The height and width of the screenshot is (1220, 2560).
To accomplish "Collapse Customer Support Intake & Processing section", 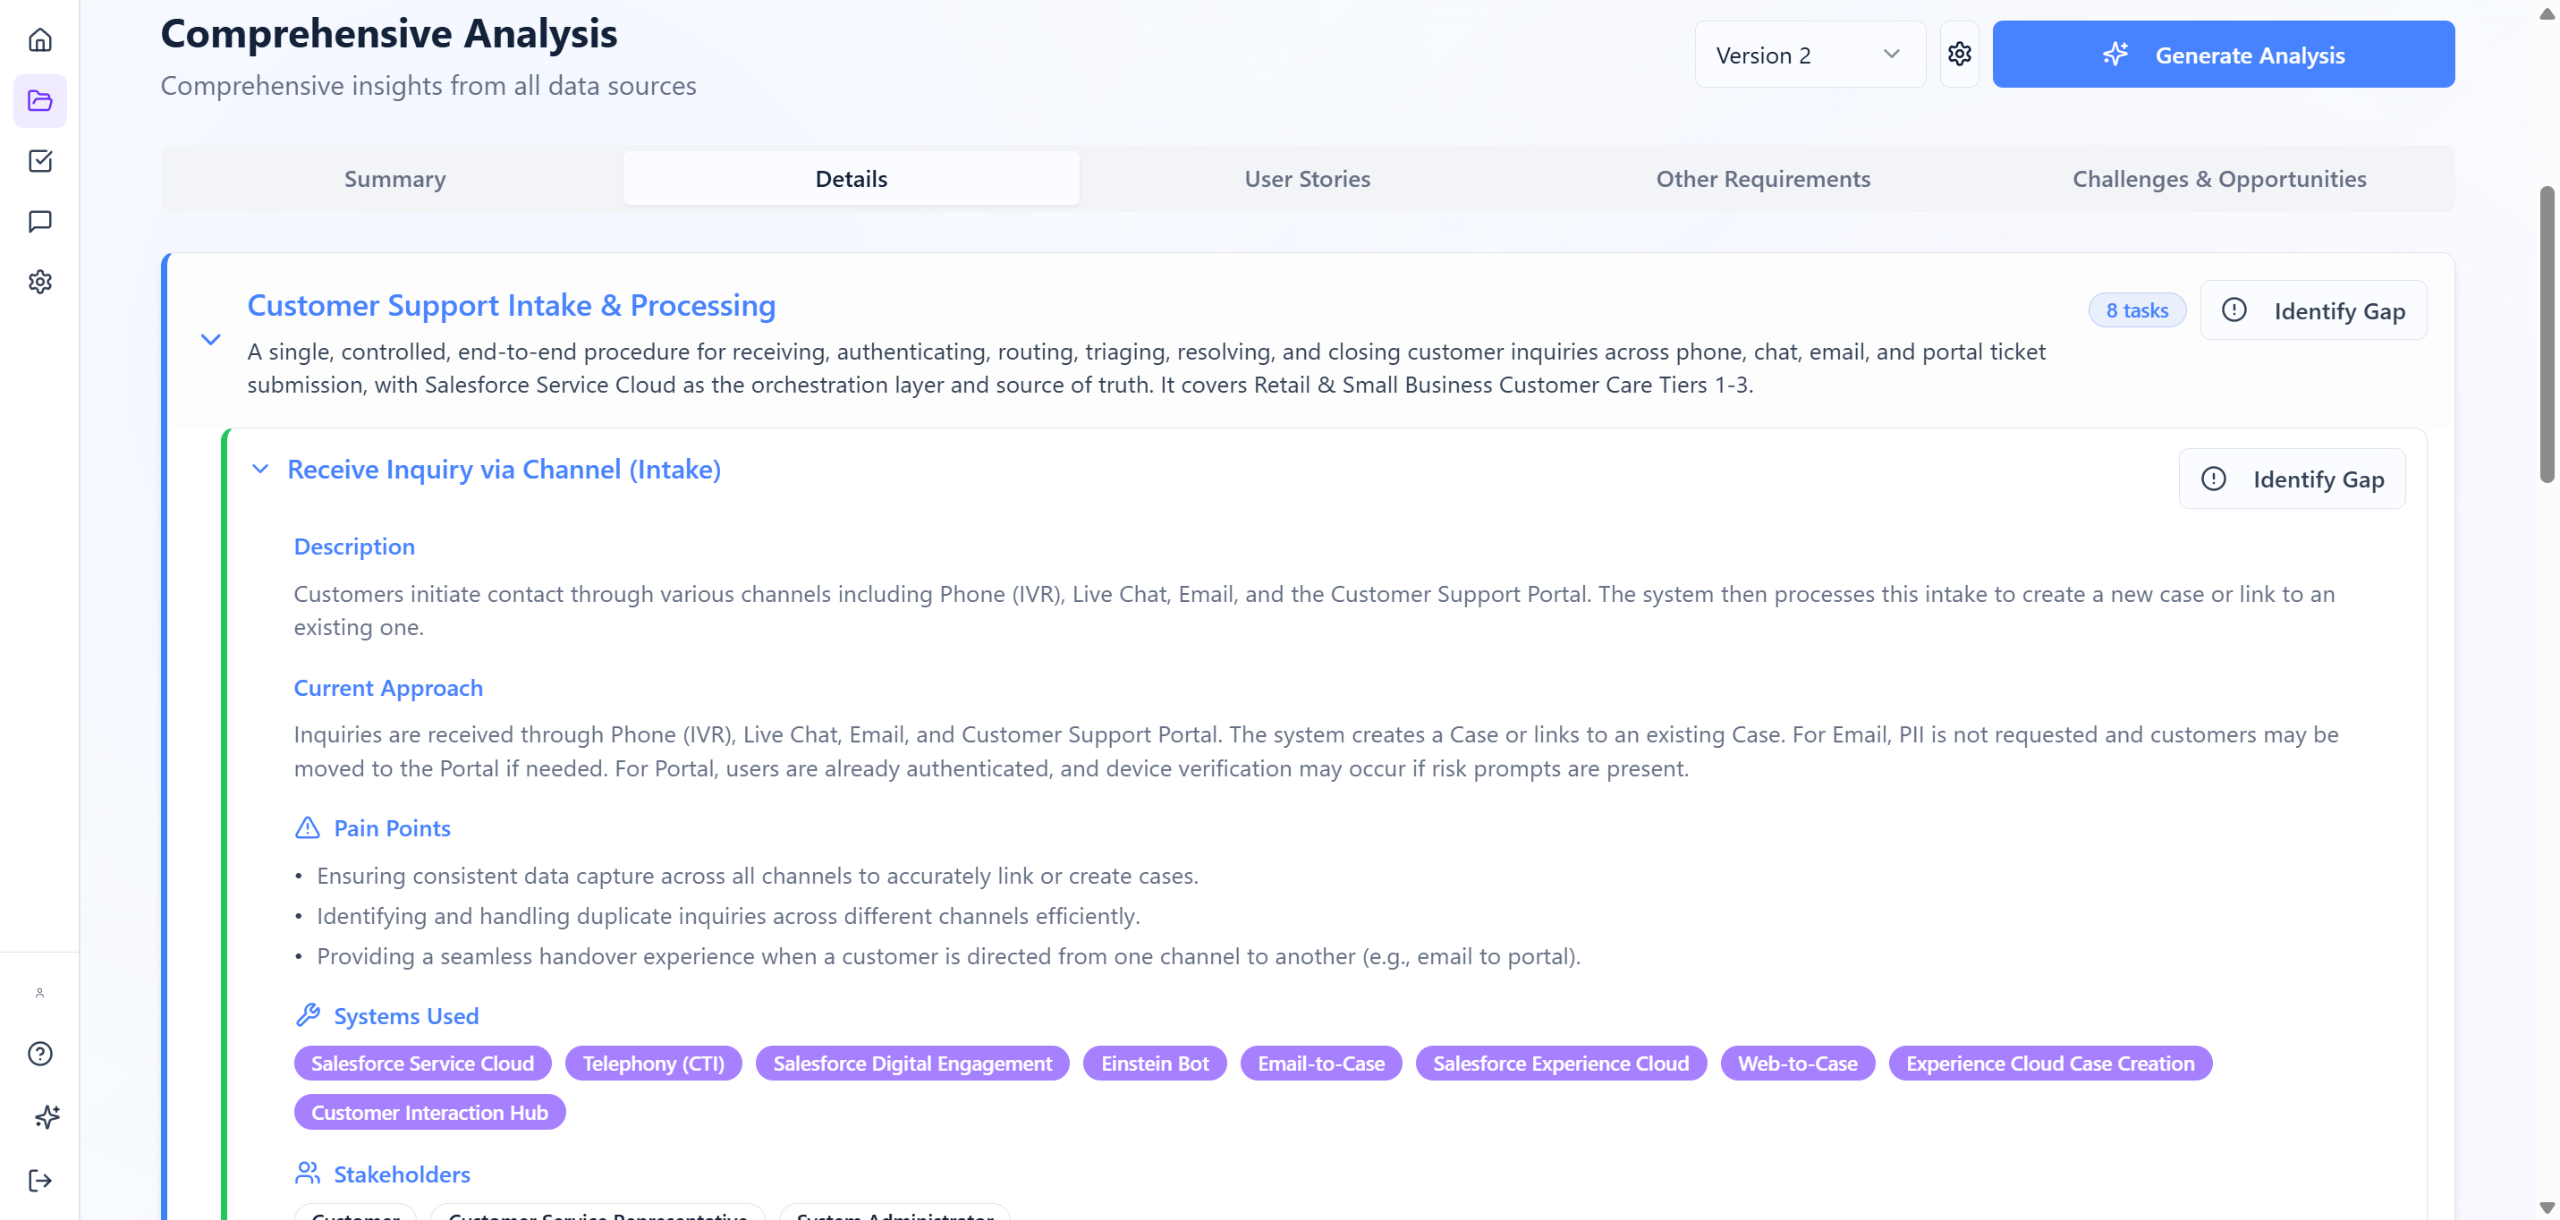I will click(211, 340).
